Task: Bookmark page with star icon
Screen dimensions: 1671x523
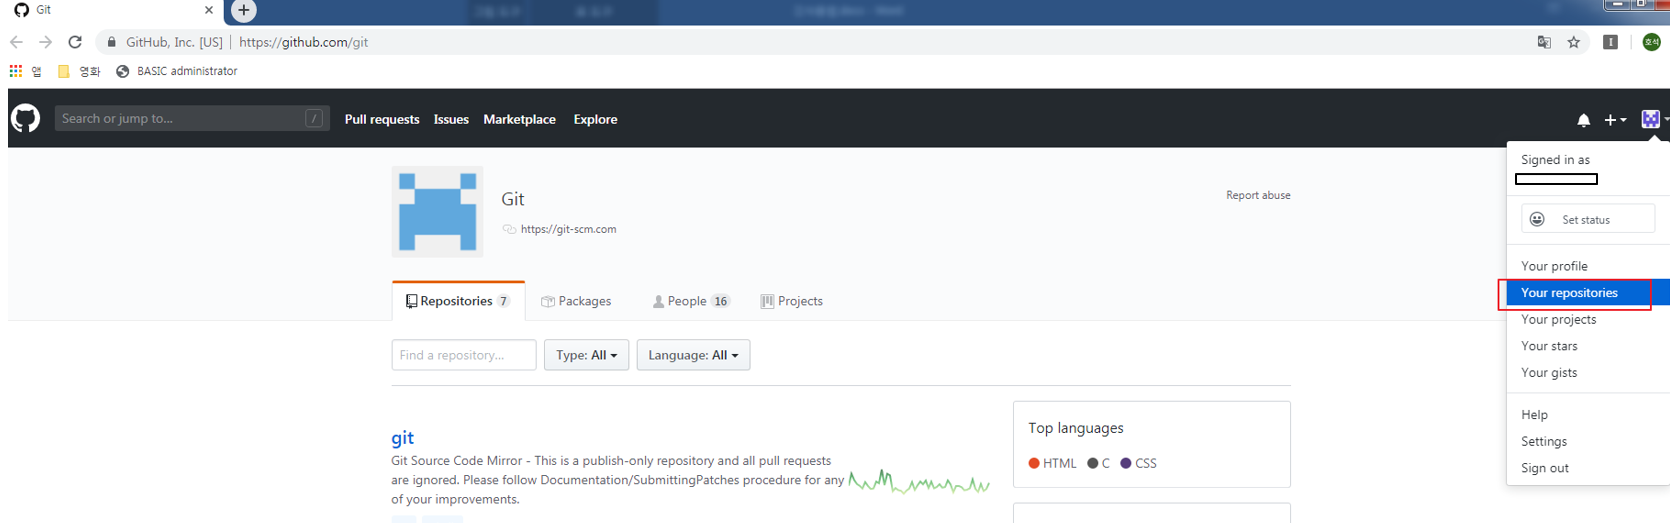Action: click(1574, 42)
